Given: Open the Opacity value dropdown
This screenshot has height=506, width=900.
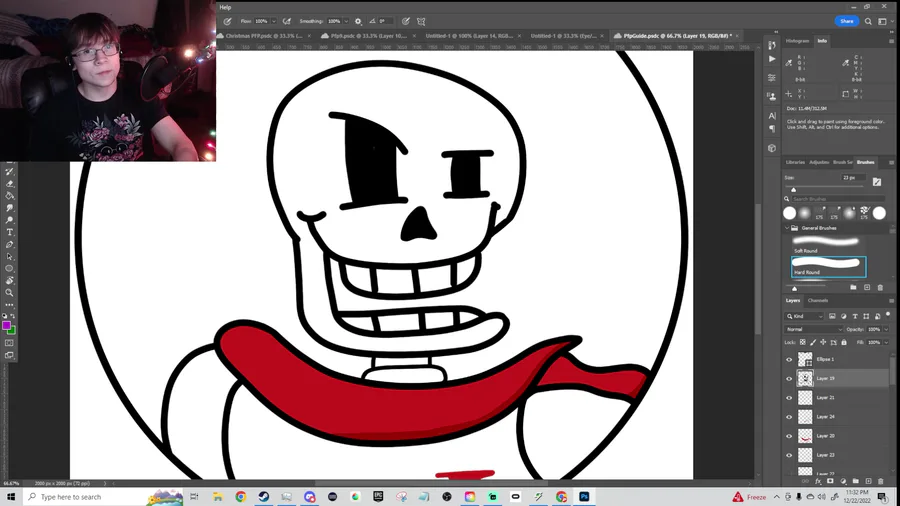Looking at the screenshot, I should (x=886, y=329).
